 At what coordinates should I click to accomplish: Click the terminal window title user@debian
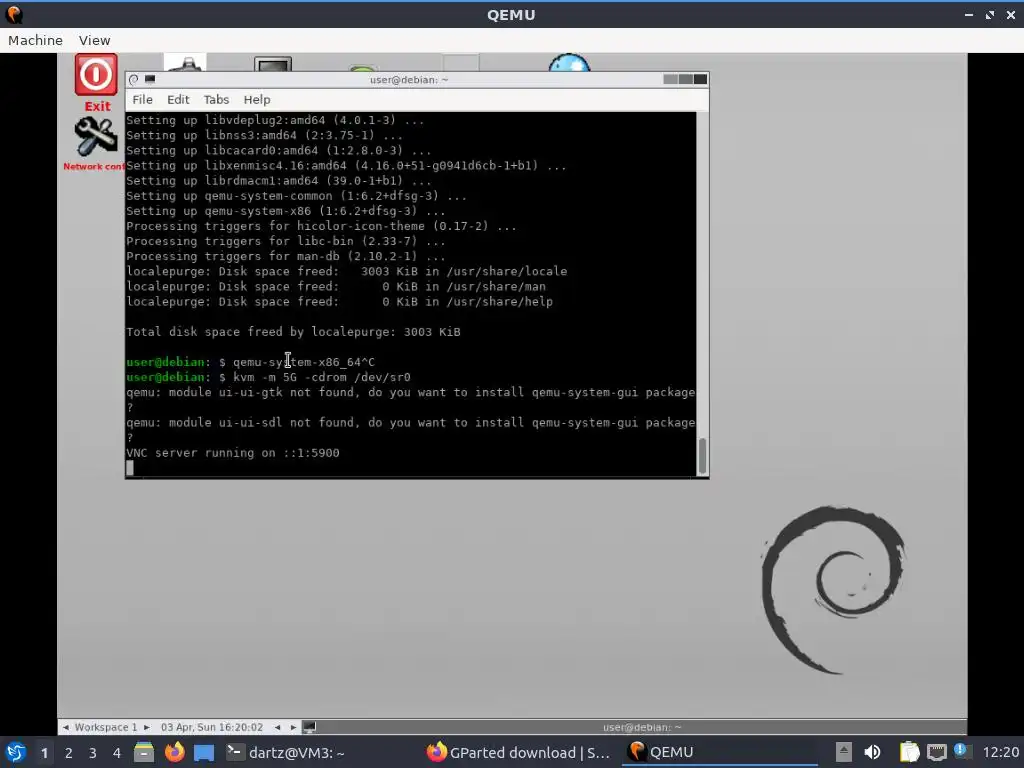click(x=409, y=80)
